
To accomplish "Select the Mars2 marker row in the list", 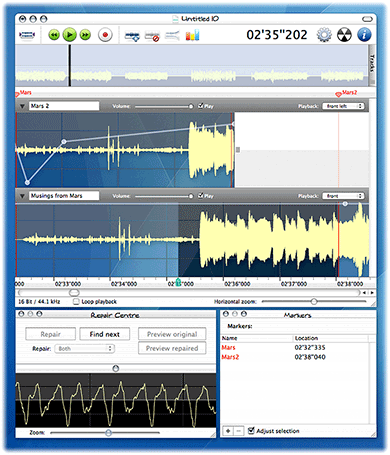I will [295, 357].
